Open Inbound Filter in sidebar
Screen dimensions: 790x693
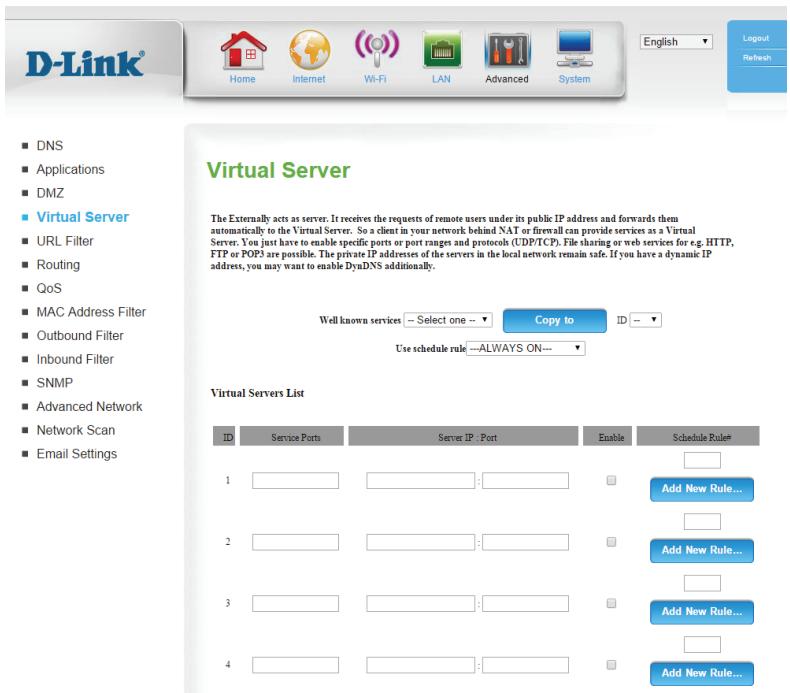(x=75, y=359)
